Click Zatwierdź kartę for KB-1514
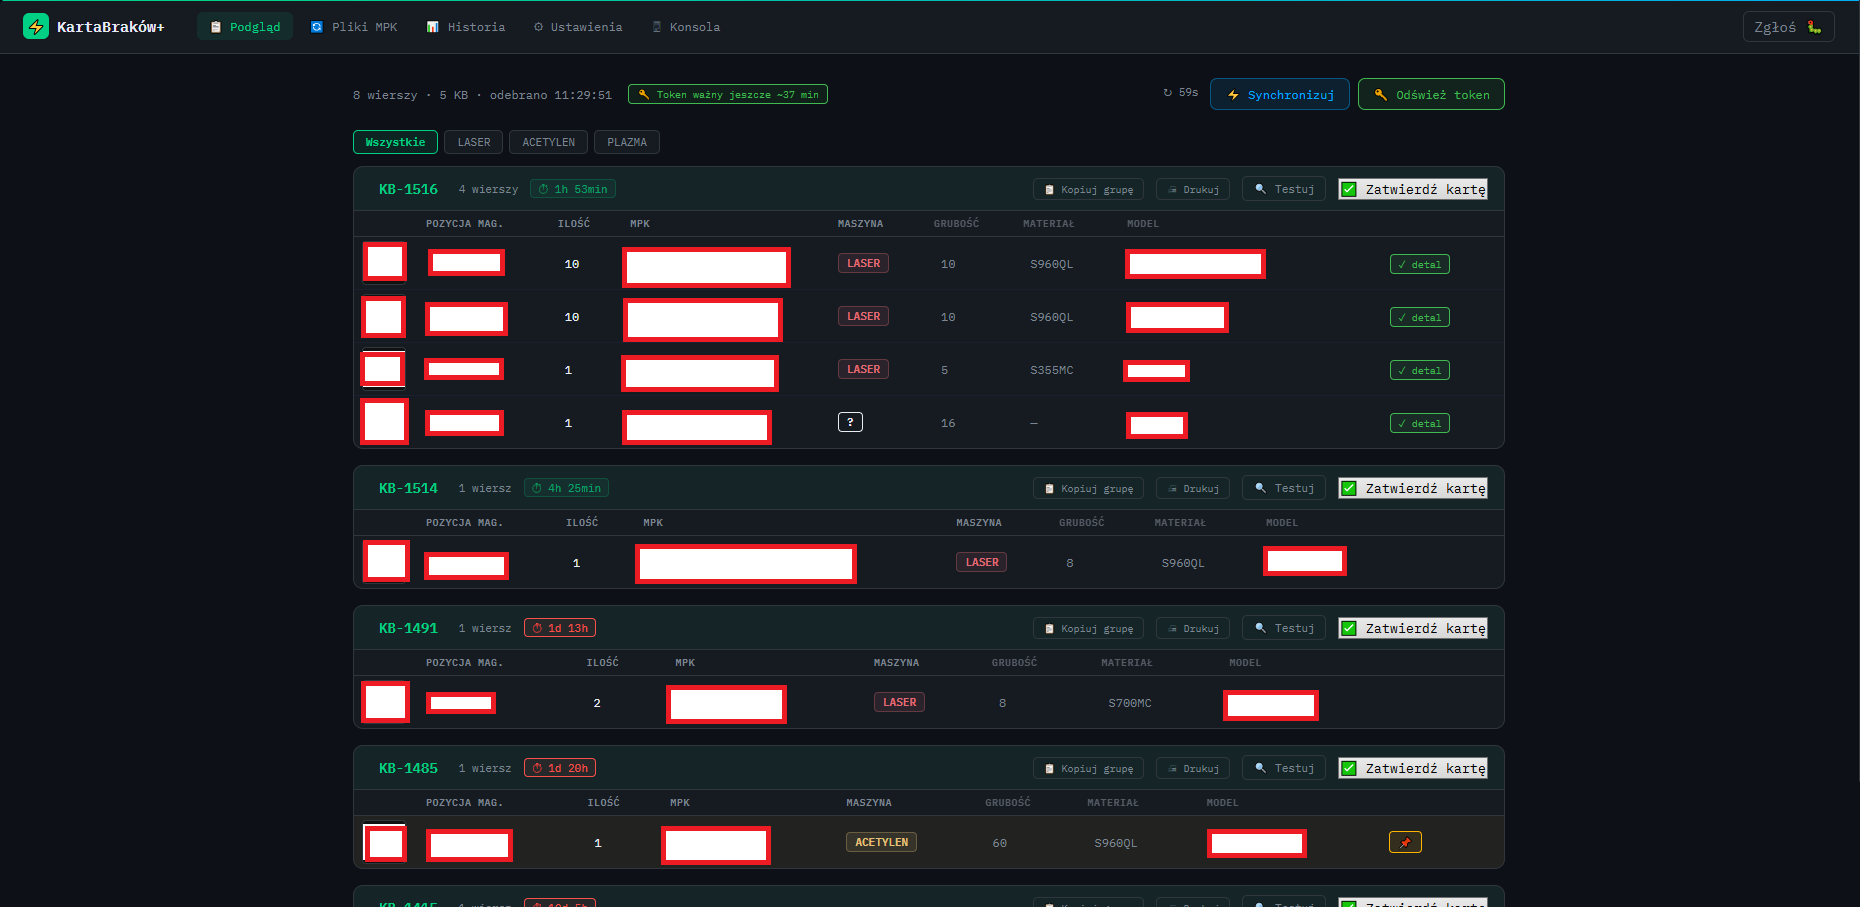Screen dimensions: 1860x907 pyautogui.click(x=1413, y=489)
